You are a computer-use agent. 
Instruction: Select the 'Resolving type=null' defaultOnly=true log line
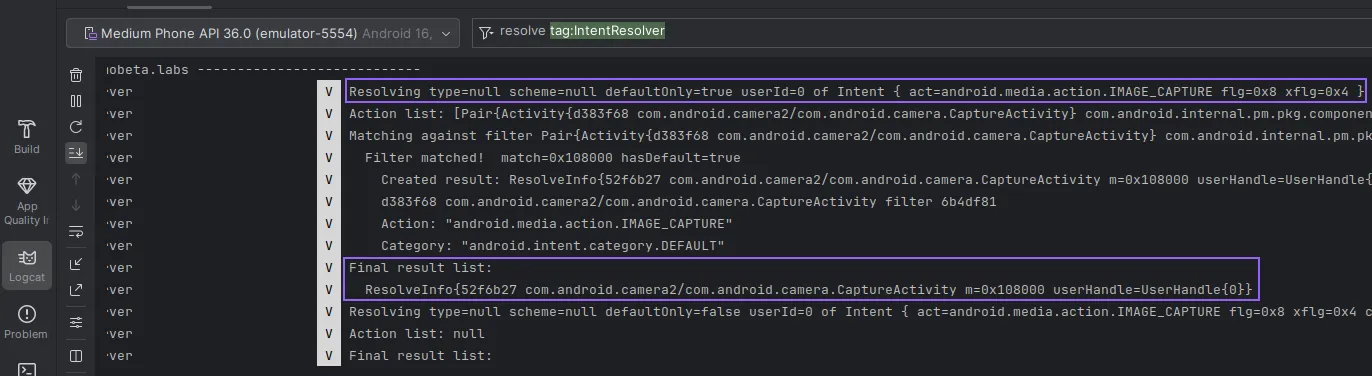(x=856, y=92)
